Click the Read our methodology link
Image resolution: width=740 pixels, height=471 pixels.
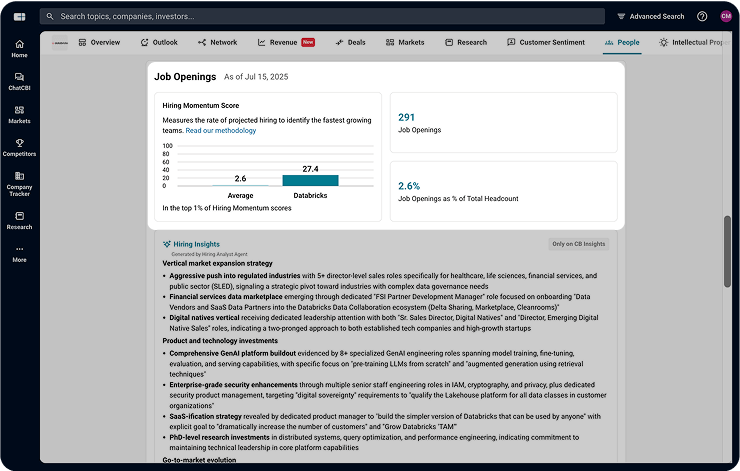[221, 131]
